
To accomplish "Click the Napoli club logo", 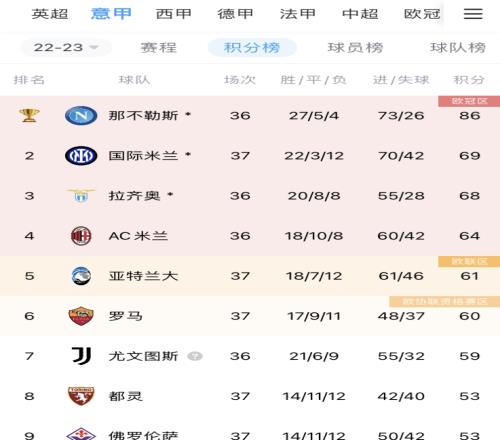I will [81, 116].
